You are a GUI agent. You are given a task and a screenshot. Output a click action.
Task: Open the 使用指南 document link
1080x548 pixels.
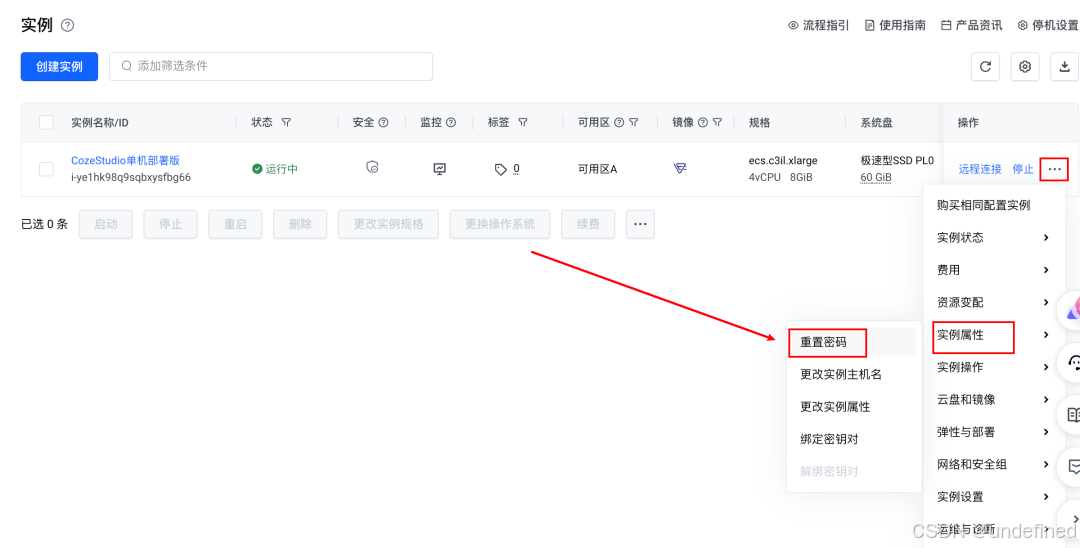click(895, 25)
